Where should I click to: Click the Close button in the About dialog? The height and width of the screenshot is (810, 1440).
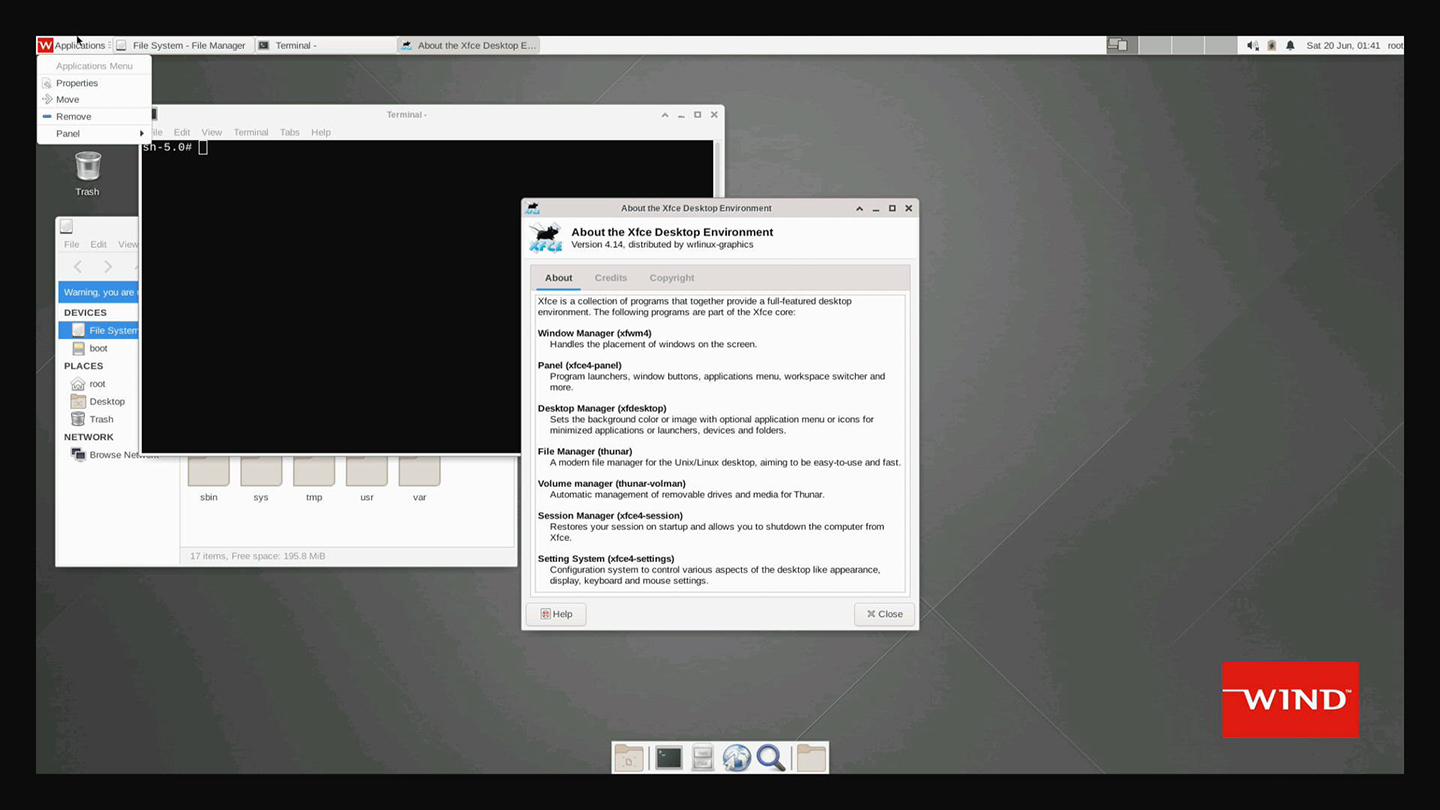tap(884, 614)
